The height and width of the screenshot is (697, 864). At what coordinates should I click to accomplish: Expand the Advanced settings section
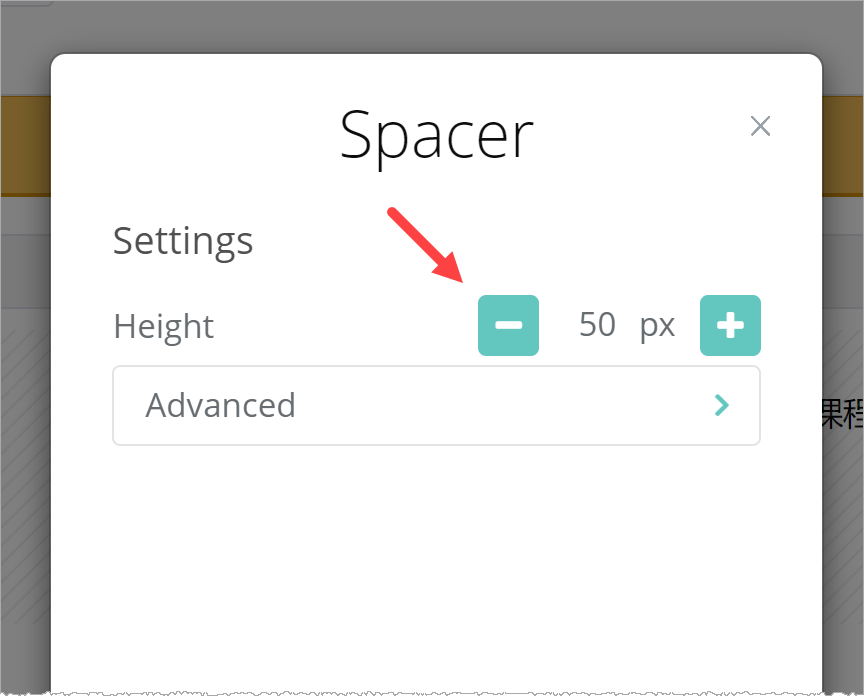[436, 405]
